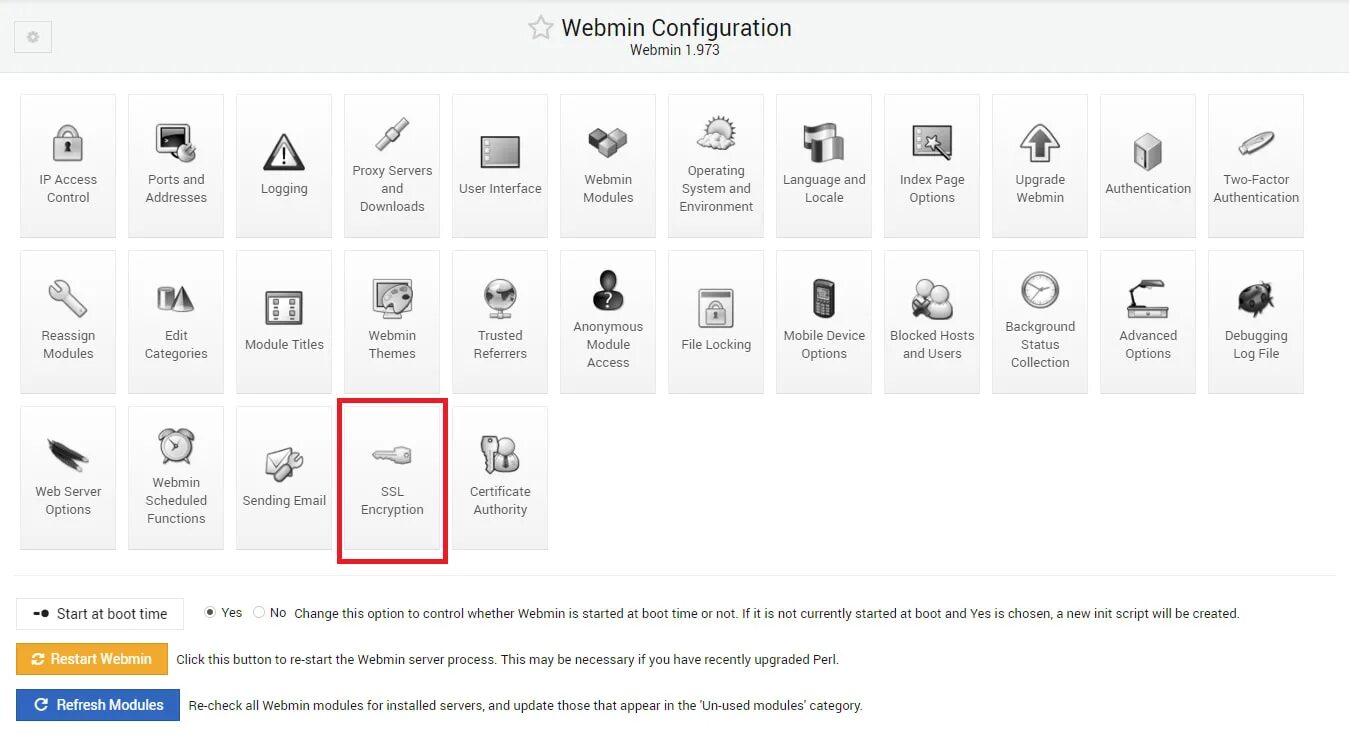
Task: Open the Logging configuration
Action: 284,166
